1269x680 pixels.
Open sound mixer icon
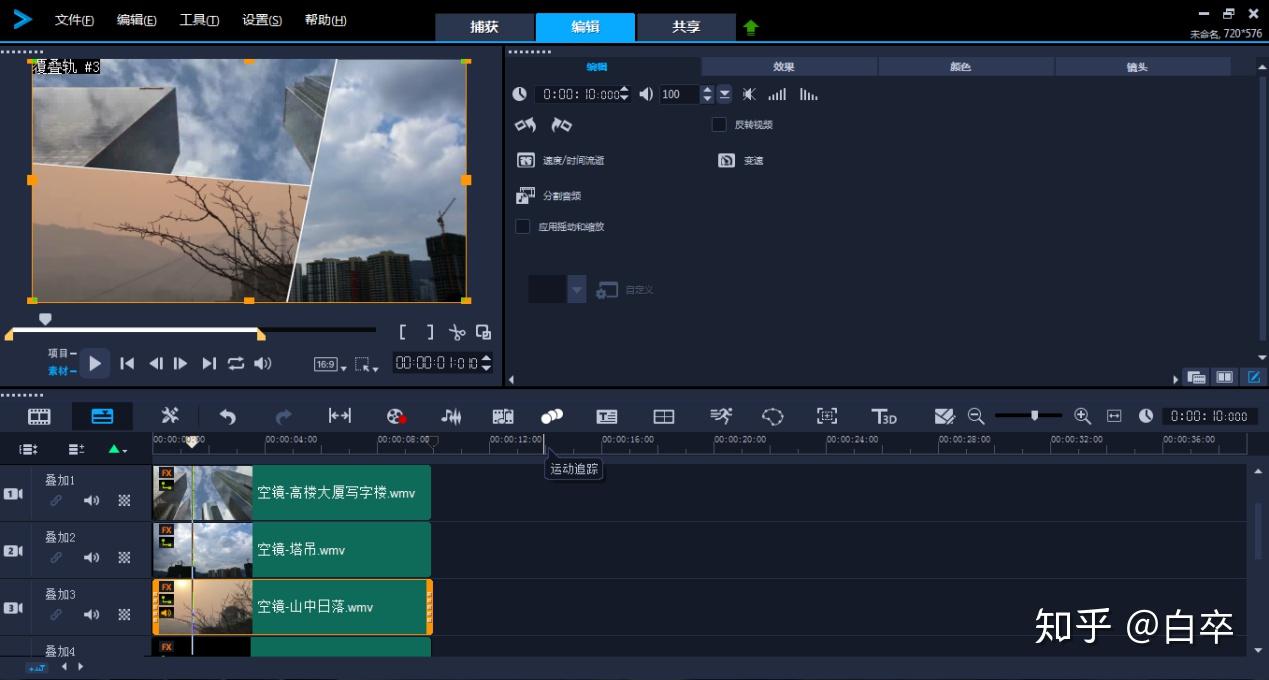452,416
